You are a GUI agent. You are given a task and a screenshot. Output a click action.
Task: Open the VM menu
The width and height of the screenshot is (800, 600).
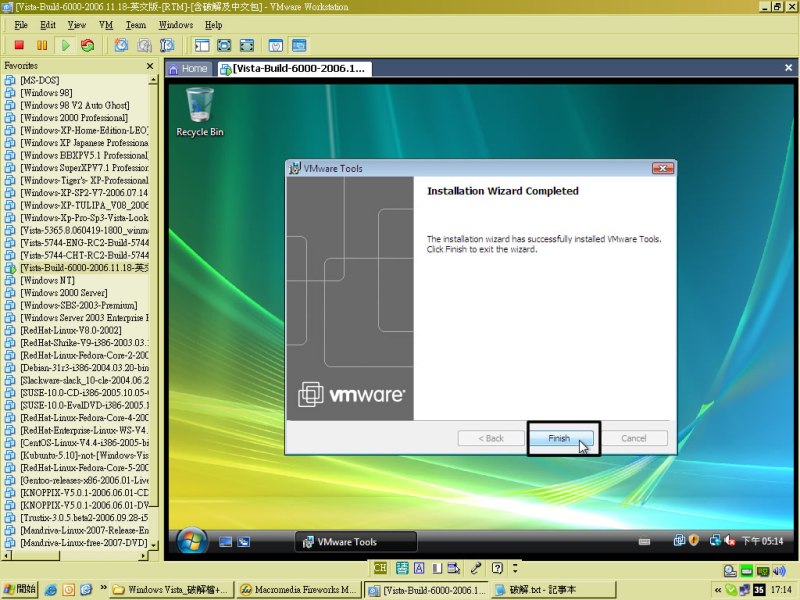[x=106, y=24]
